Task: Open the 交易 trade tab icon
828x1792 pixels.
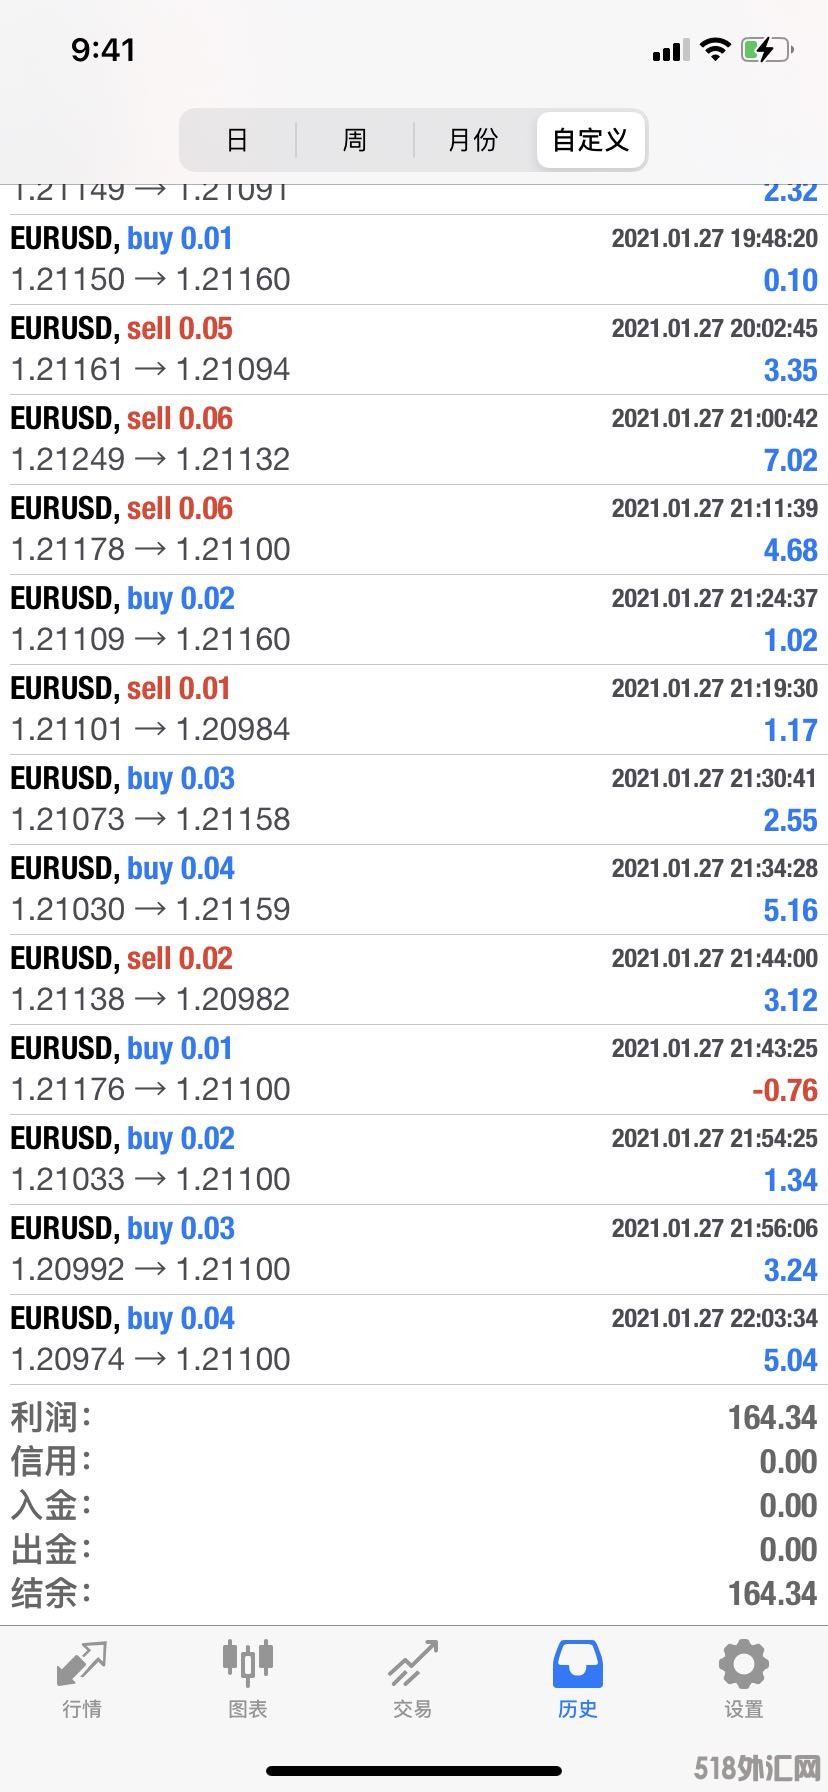Action: coord(413,1663)
